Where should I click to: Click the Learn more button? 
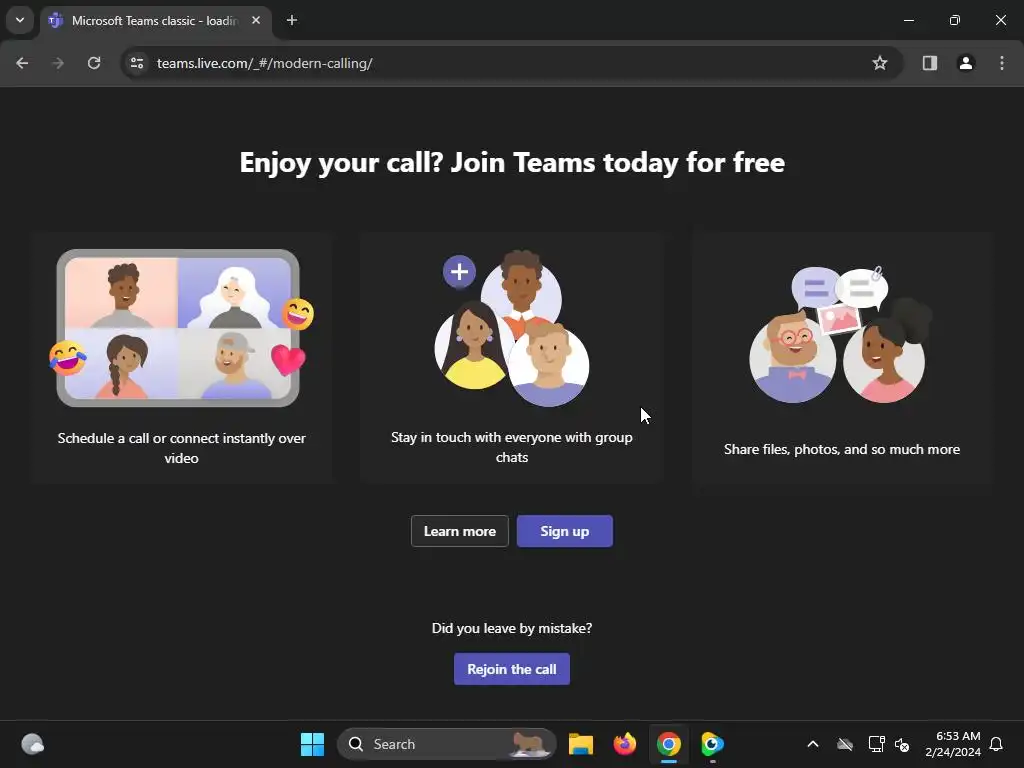tap(459, 531)
